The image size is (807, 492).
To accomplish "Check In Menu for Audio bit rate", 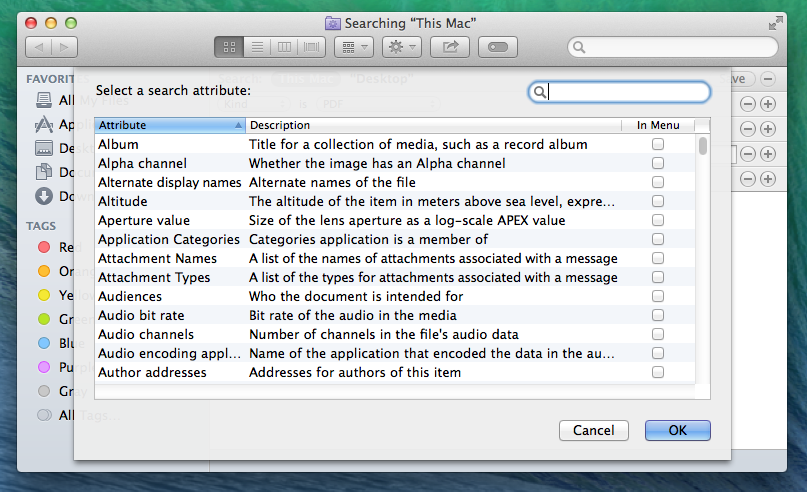I will tap(658, 315).
